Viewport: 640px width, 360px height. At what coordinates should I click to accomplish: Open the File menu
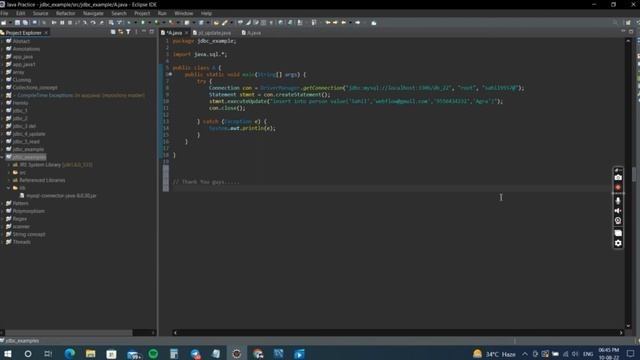(x=4, y=13)
